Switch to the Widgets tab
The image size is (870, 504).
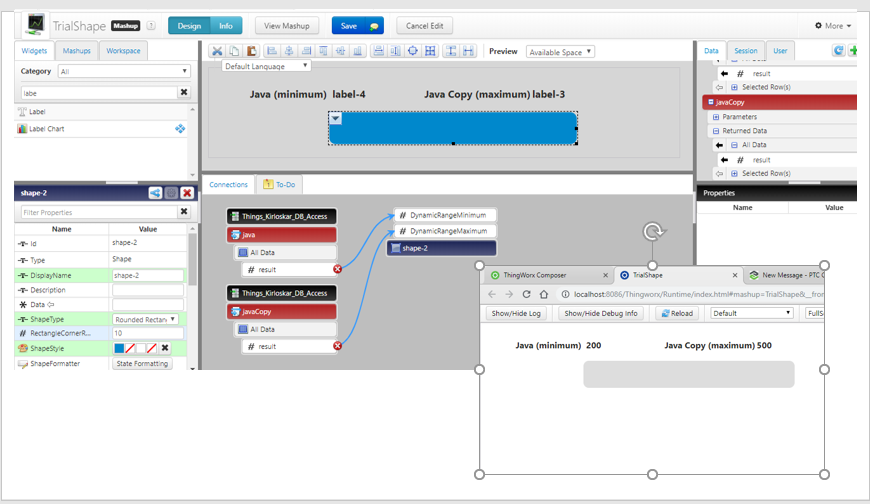[x=34, y=51]
